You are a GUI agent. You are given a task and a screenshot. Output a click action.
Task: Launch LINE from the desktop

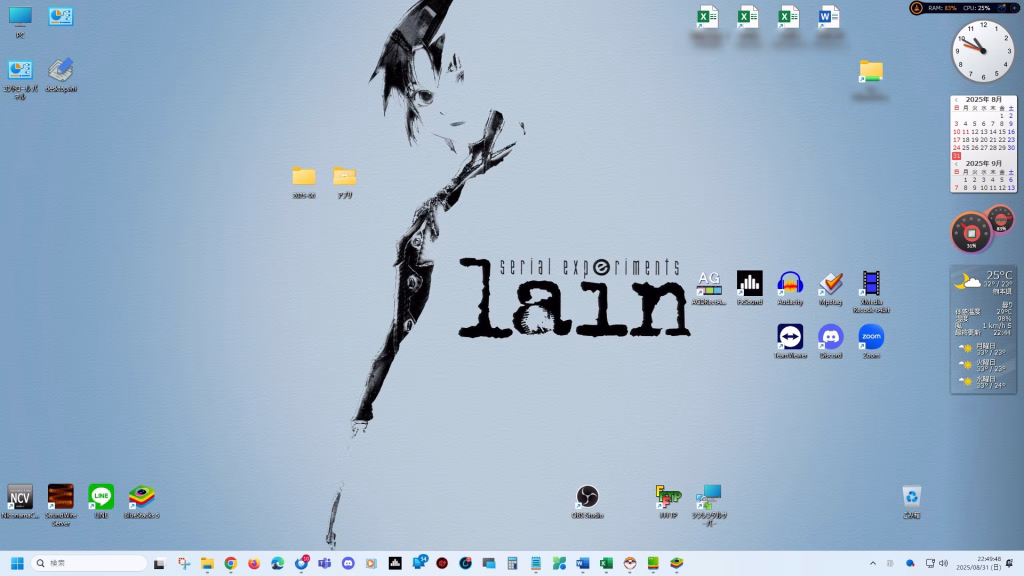pyautogui.click(x=101, y=501)
